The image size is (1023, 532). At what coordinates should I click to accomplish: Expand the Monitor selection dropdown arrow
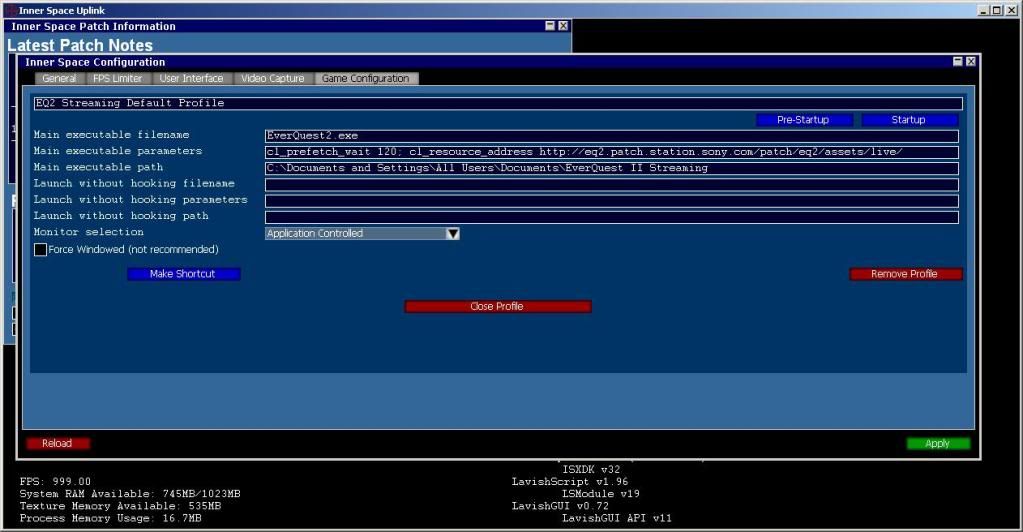point(452,234)
